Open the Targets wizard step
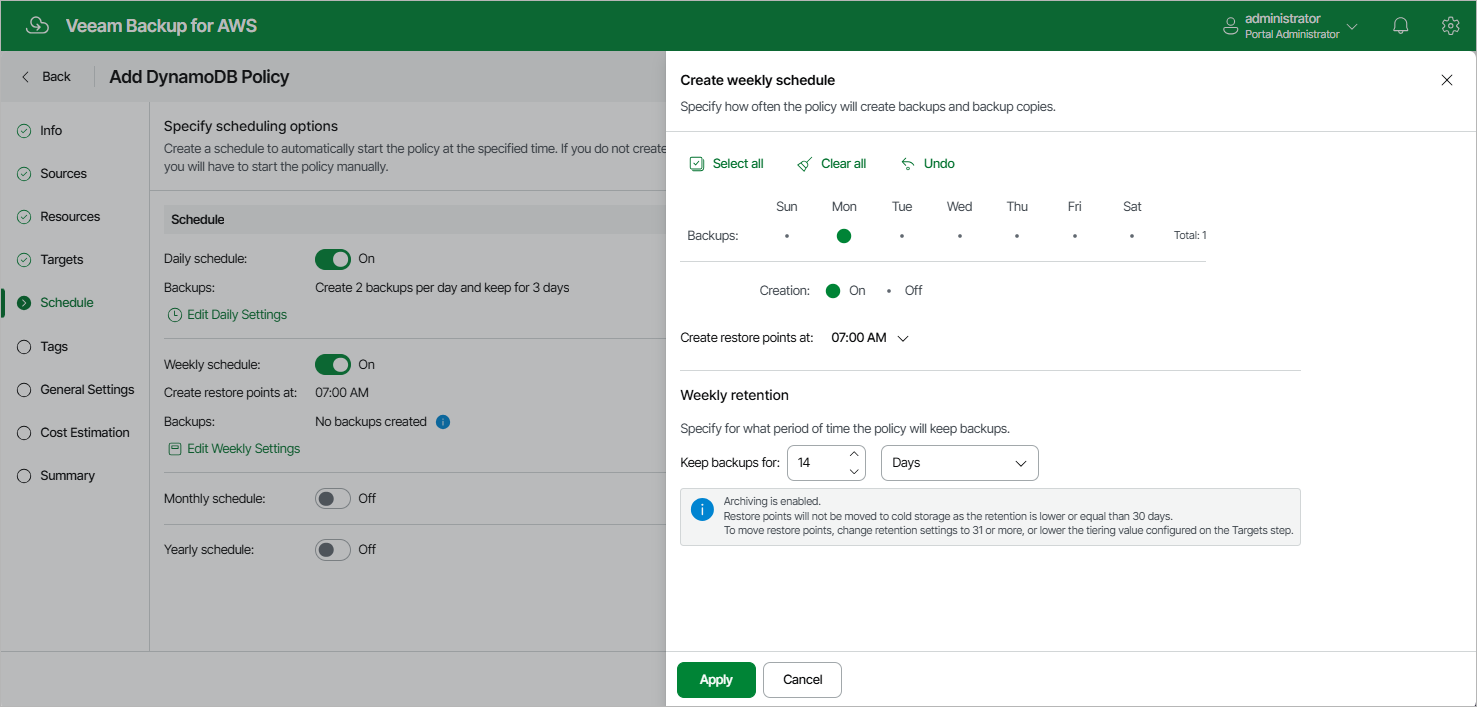This screenshot has height=707, width=1477. [61, 260]
